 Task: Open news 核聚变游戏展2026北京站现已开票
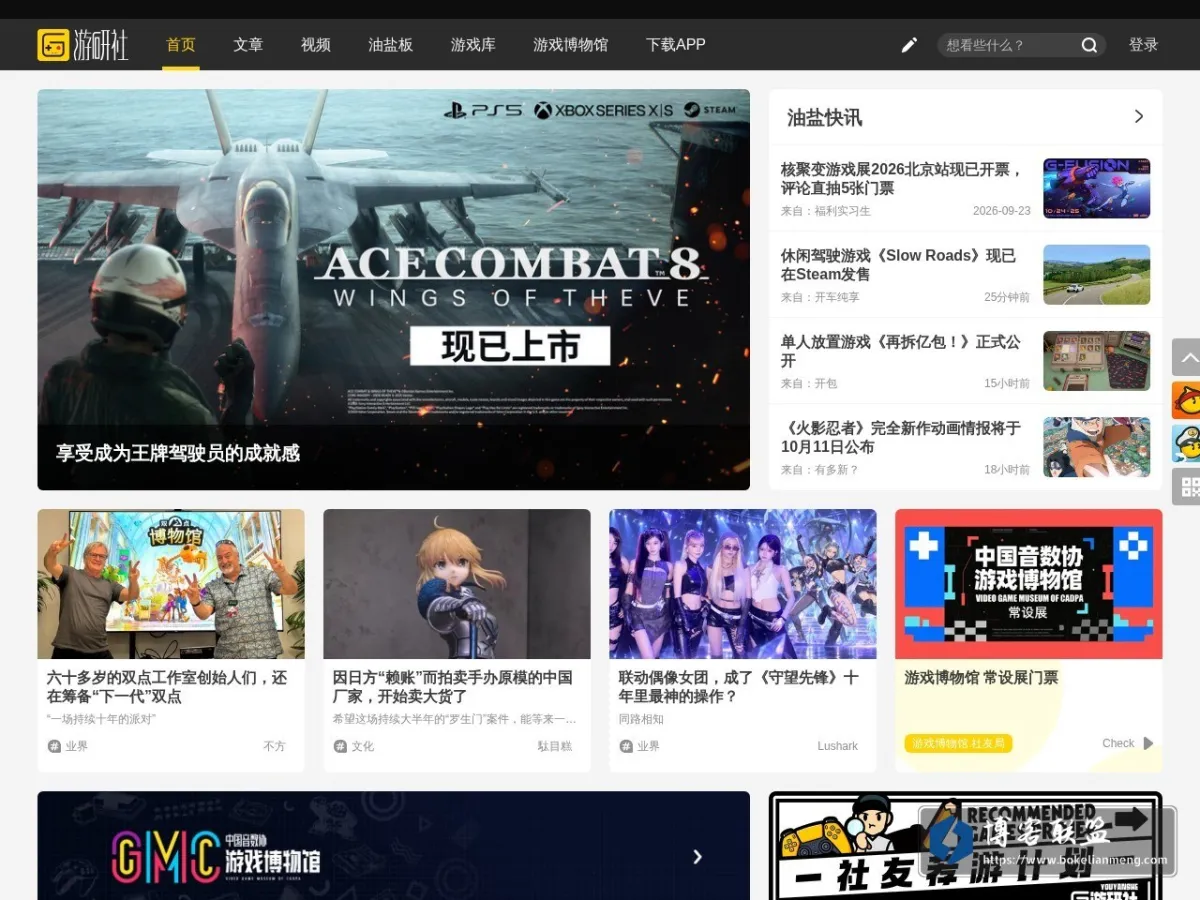click(901, 179)
